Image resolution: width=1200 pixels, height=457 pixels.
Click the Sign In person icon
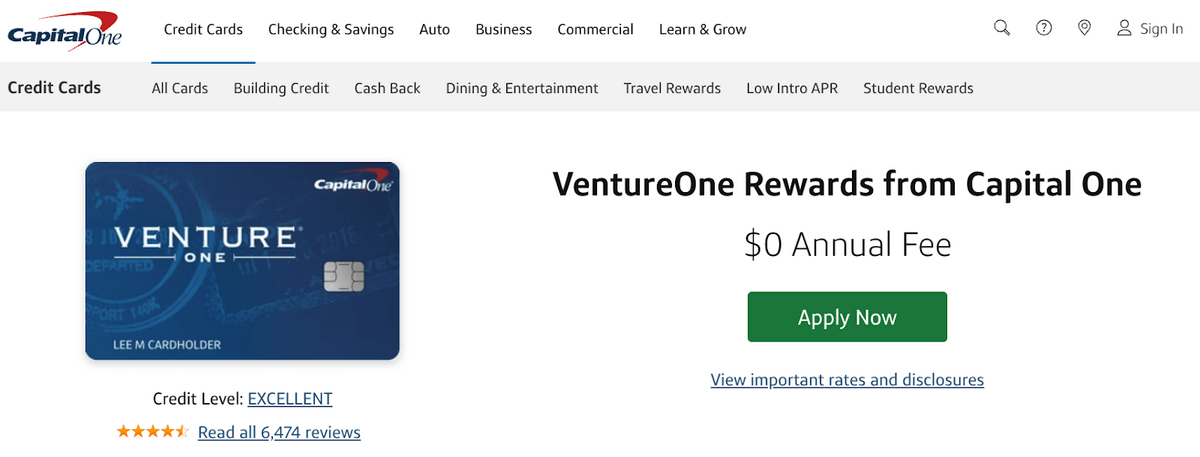coord(1125,28)
